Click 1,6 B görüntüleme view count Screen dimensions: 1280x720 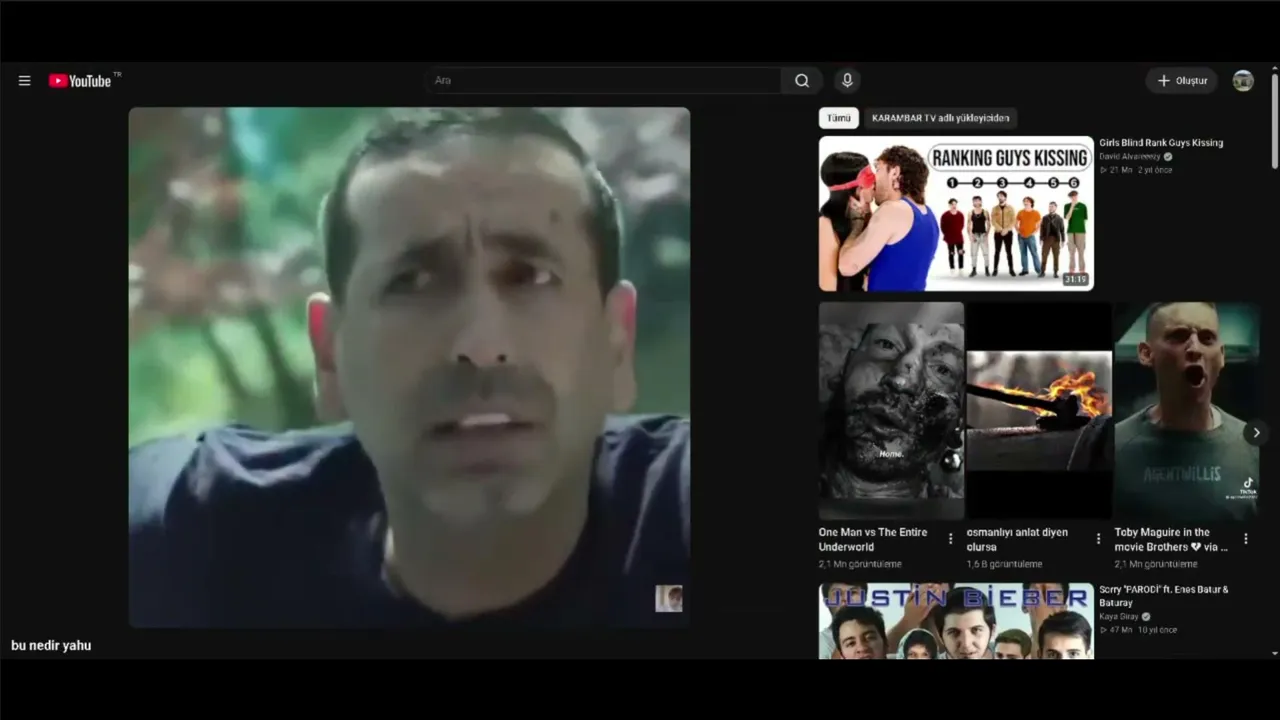(x=1004, y=565)
